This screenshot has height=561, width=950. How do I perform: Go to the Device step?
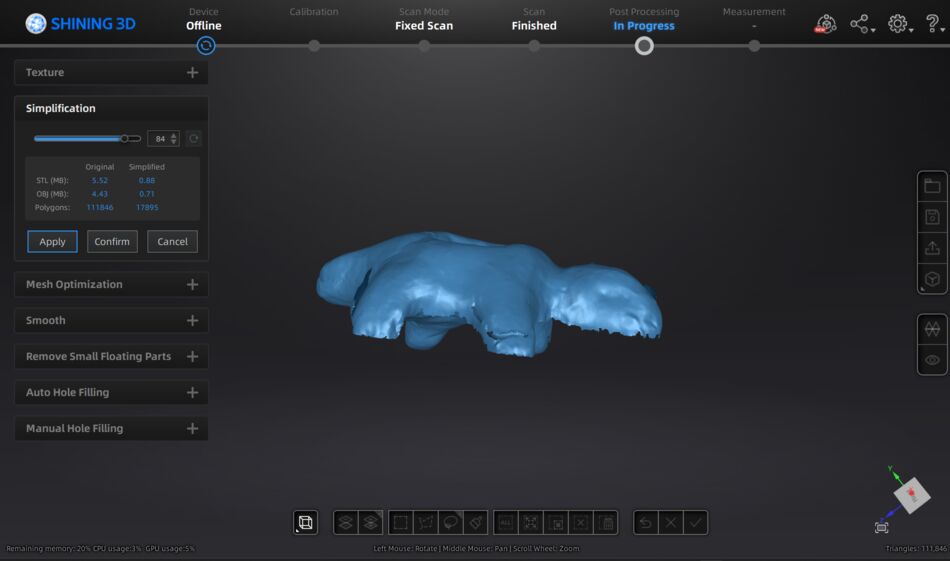pyautogui.click(x=204, y=19)
